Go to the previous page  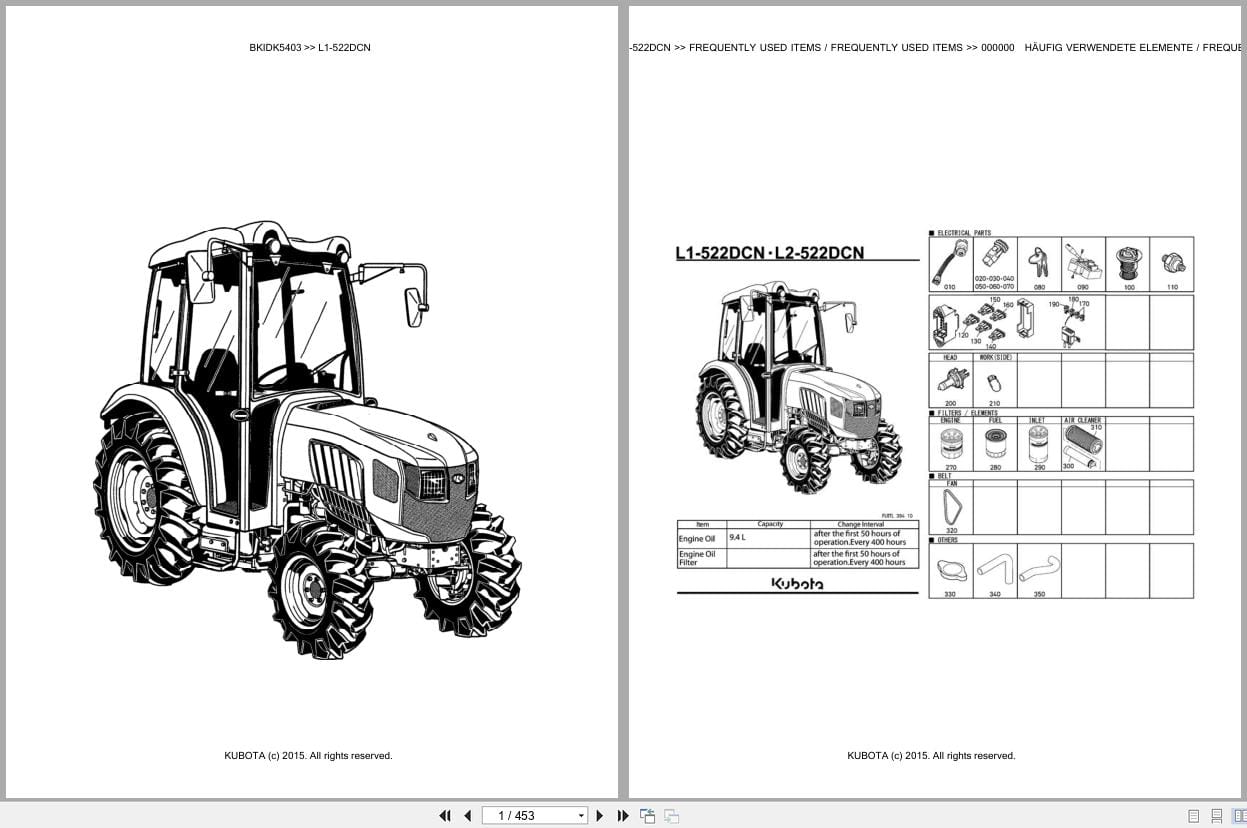pos(467,816)
